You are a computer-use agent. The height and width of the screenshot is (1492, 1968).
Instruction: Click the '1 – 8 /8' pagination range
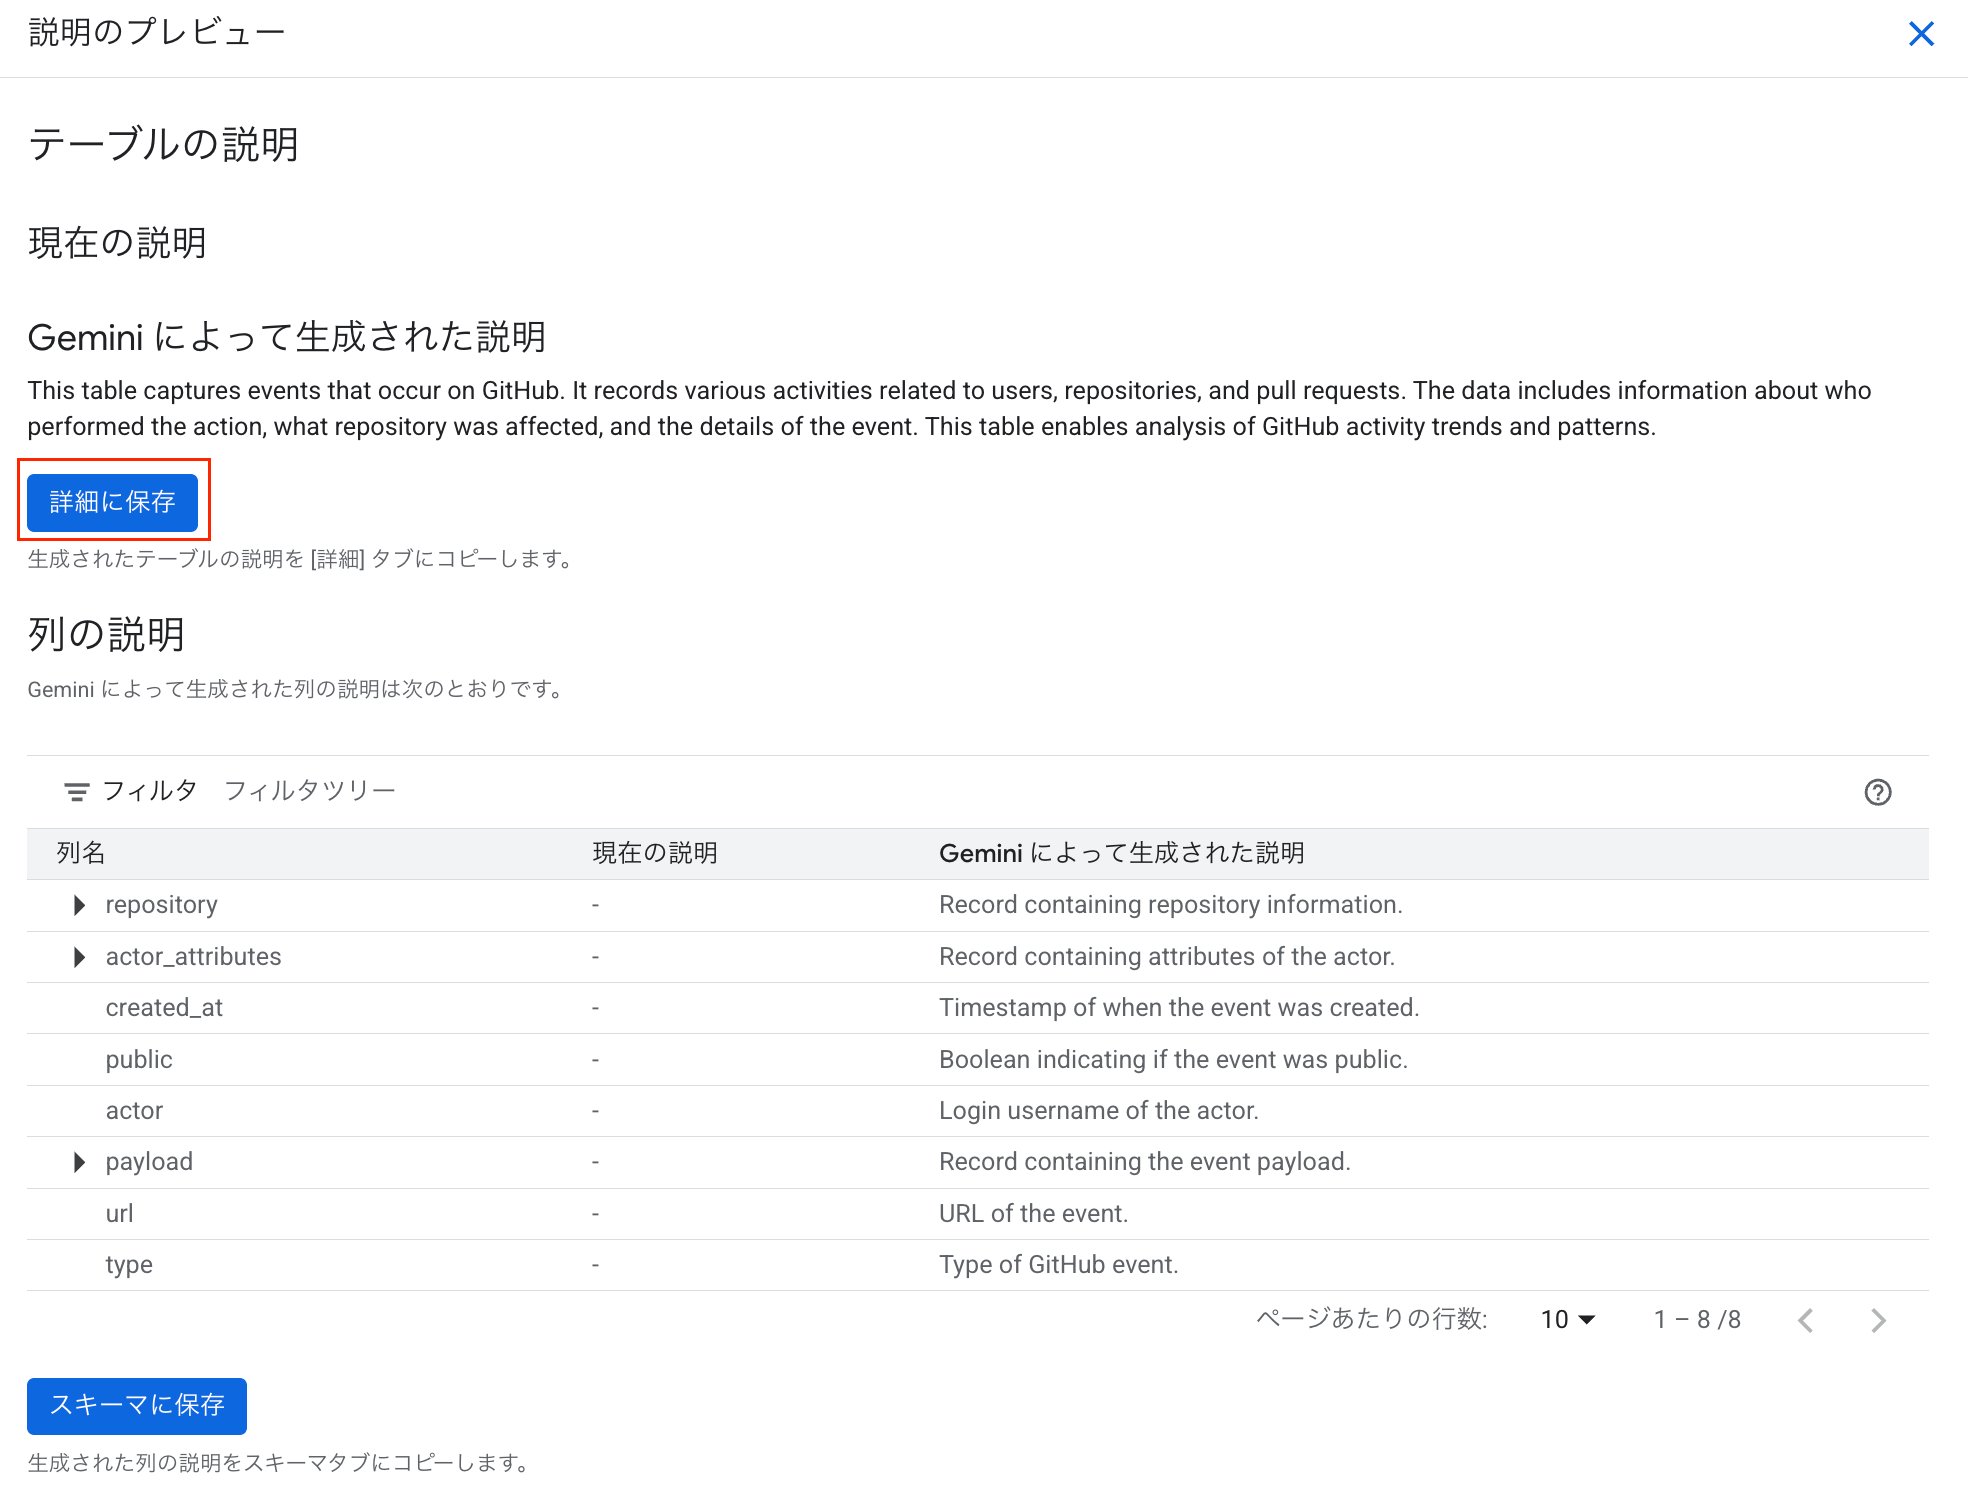(x=1697, y=1320)
